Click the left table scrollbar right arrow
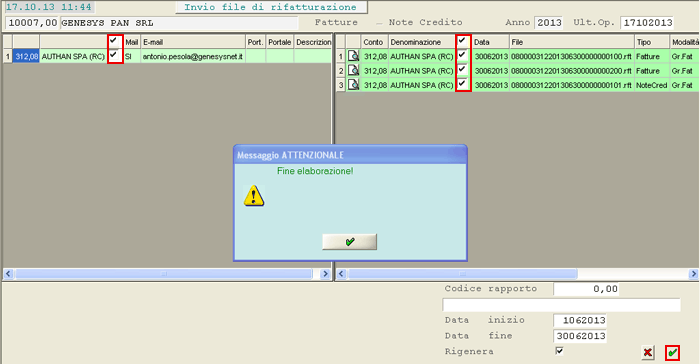700x364 pixels. [325, 273]
